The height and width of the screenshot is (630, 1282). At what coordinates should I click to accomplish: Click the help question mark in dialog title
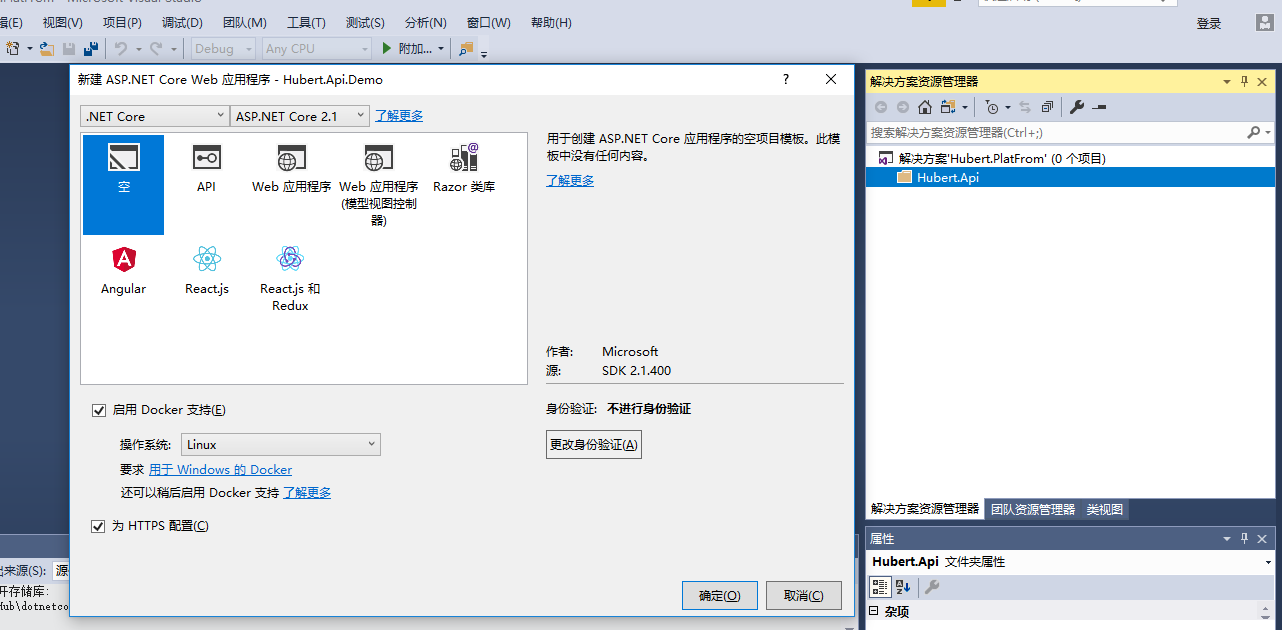point(786,79)
